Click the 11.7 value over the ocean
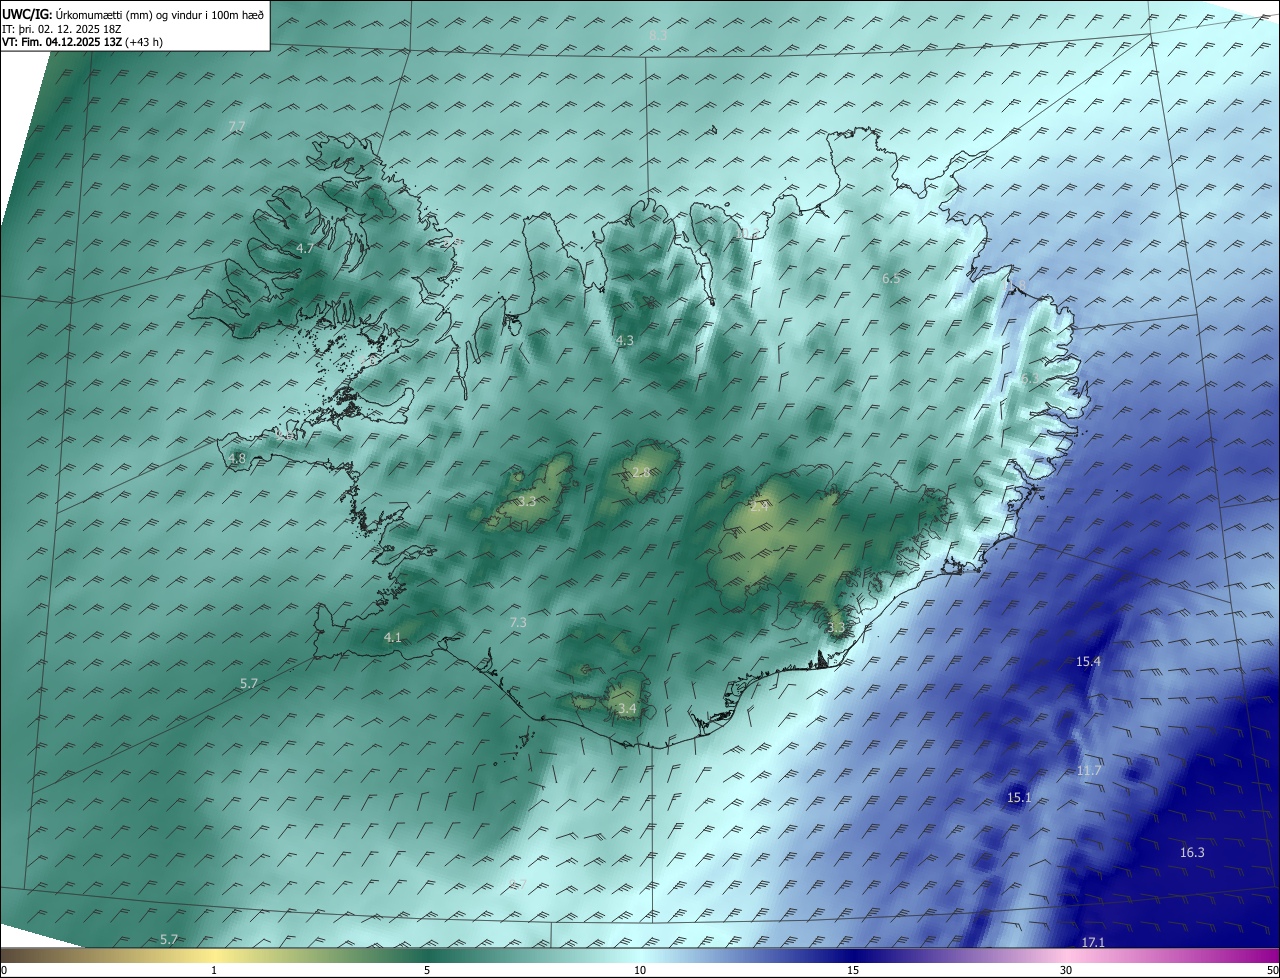 [x=1089, y=771]
